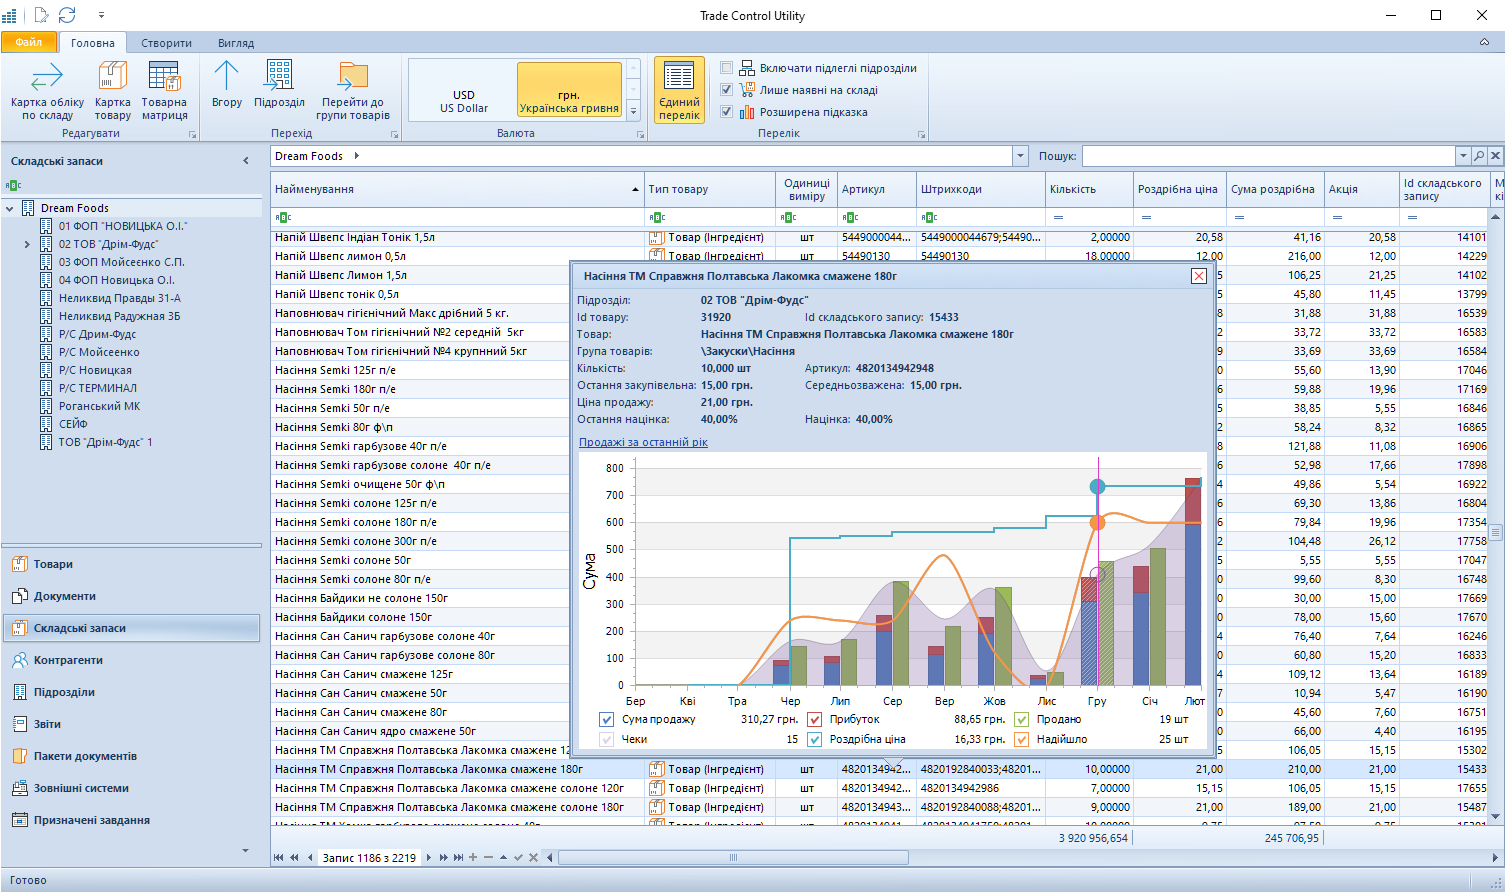Open the Звіти navigation section
1506x893 pixels.
131,724
